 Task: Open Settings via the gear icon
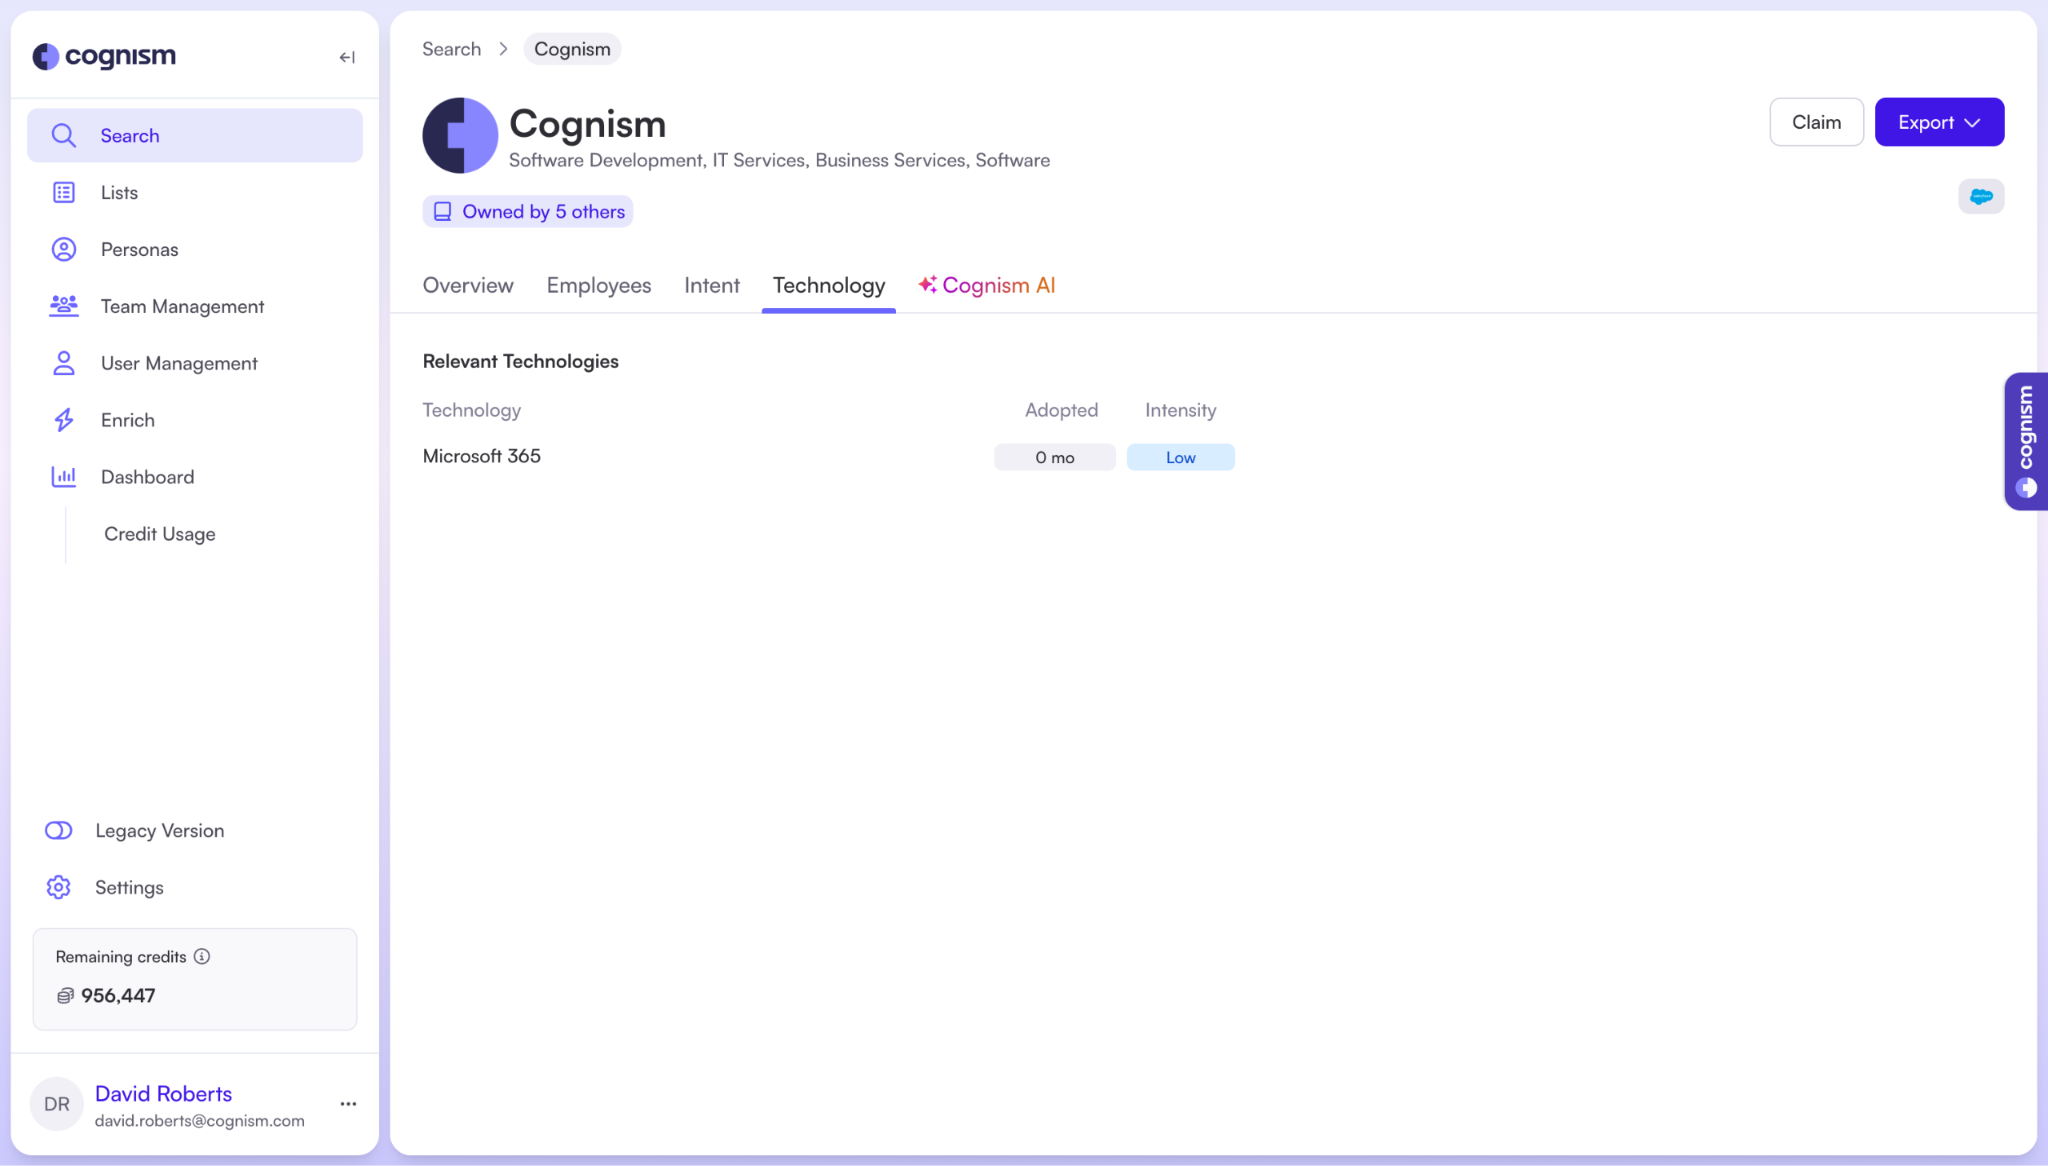(59, 887)
